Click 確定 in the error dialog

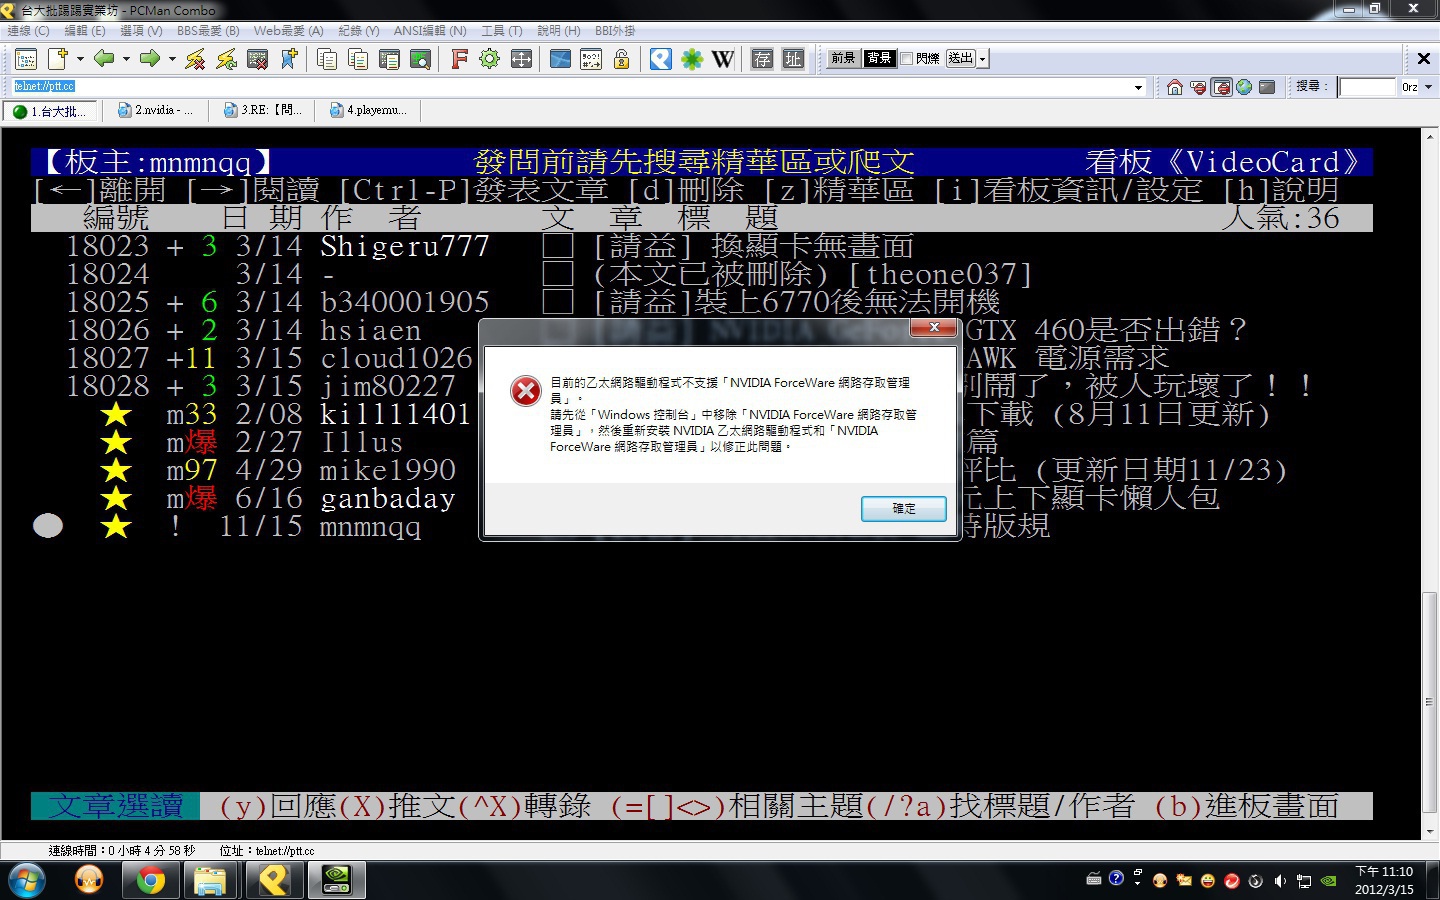point(904,509)
